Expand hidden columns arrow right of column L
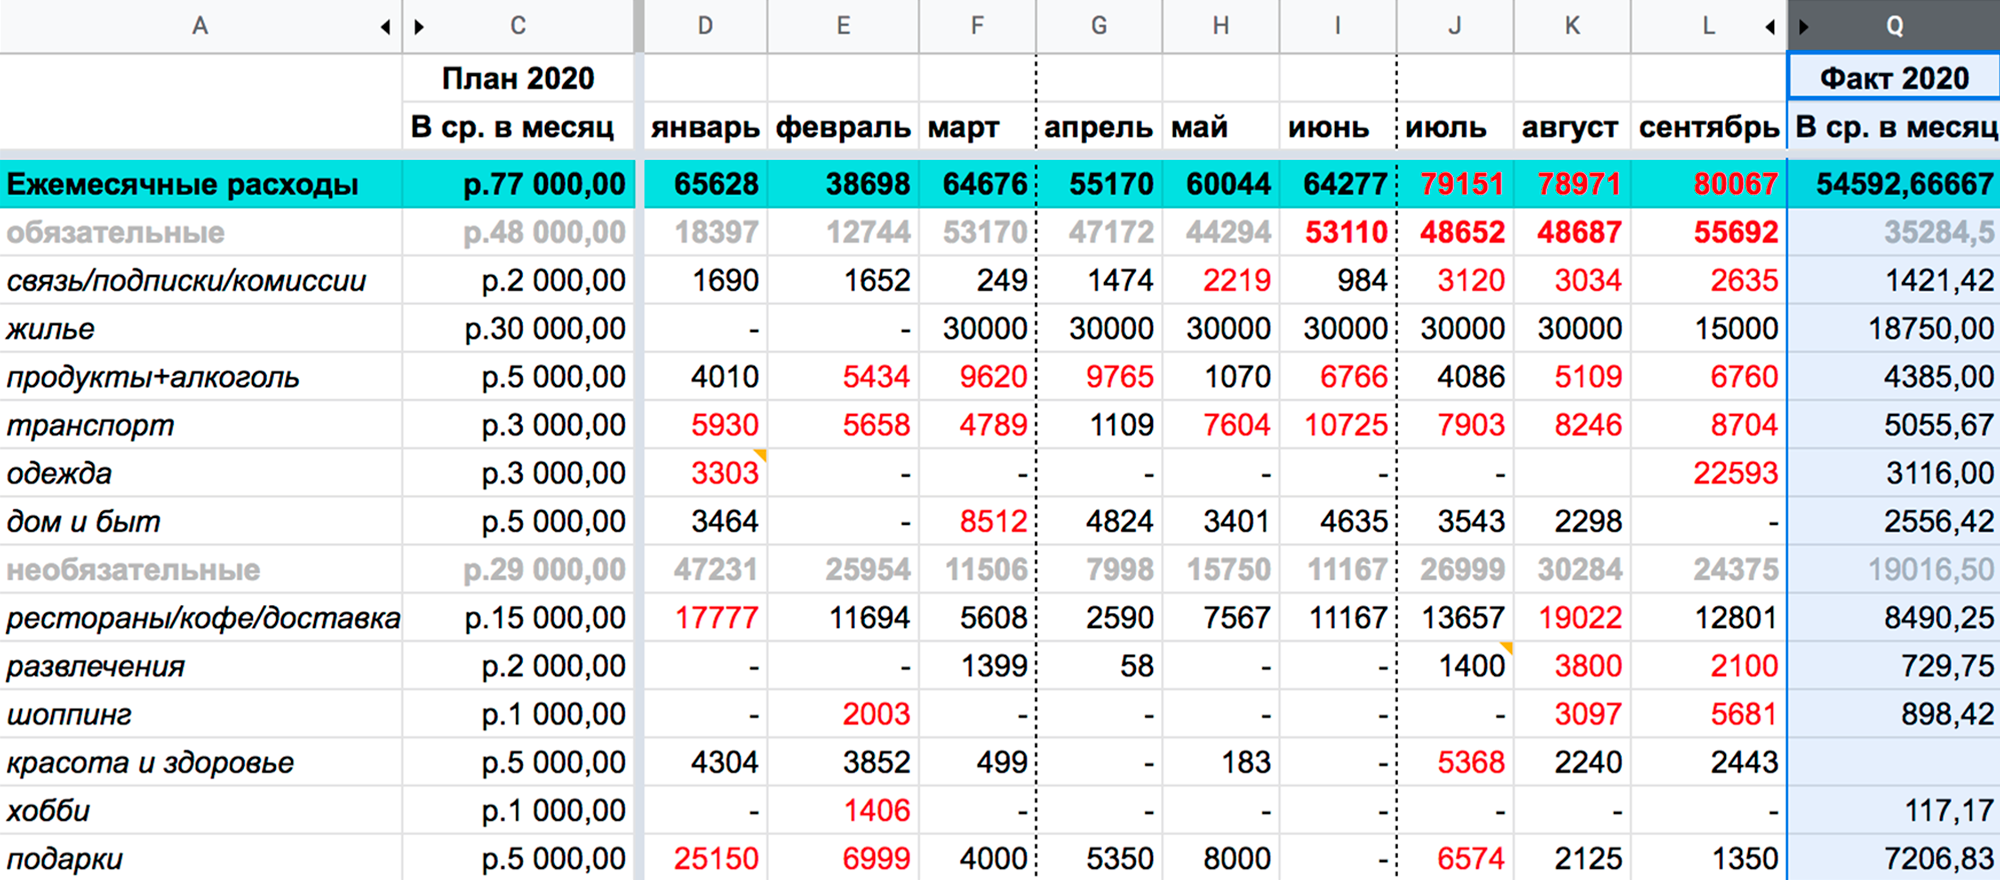The image size is (2000, 880). tap(1770, 27)
